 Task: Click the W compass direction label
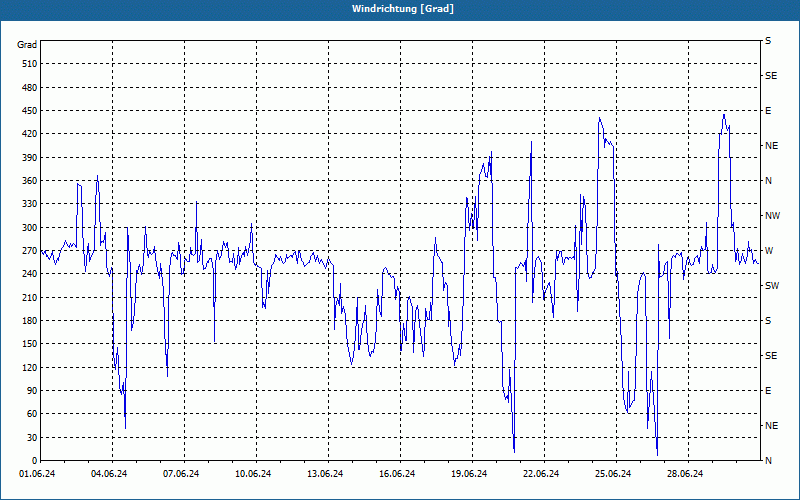pos(769,251)
